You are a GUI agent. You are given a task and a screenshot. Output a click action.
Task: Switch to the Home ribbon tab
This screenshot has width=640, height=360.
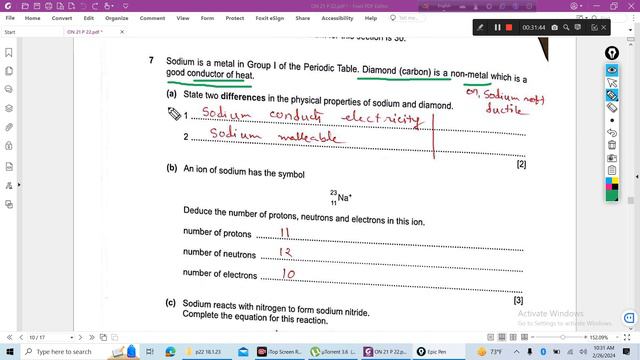32,18
